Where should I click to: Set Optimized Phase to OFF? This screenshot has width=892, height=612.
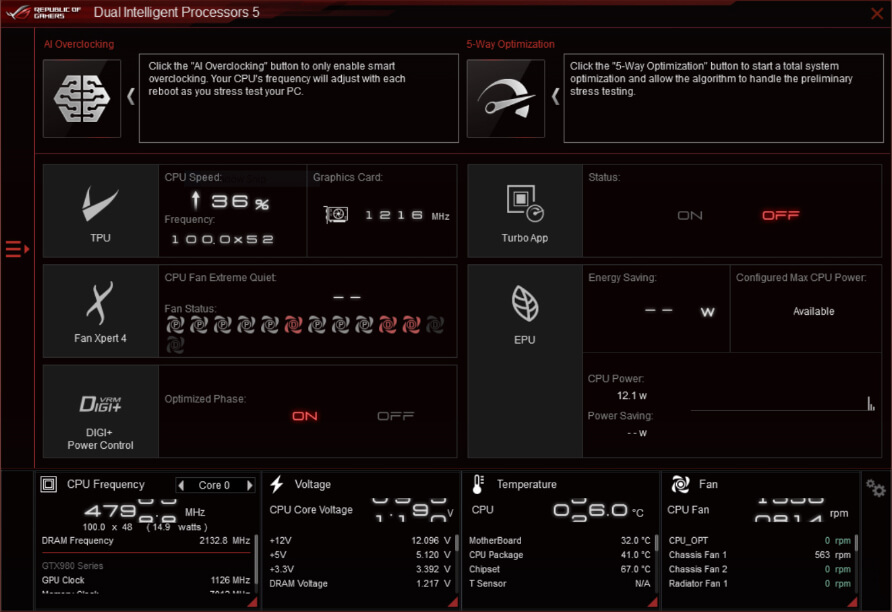395,416
